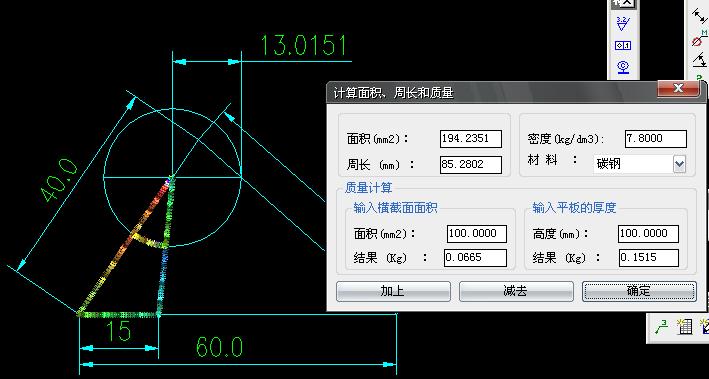The image size is (709, 379).
Task: Click the top 面积(mm2) field showing 194.2351
Action: (x=471, y=139)
